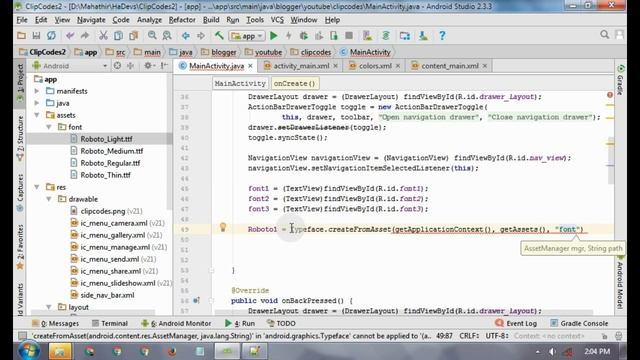Open the app run configuration dropdown
The image size is (640, 360).
[x=247, y=36]
